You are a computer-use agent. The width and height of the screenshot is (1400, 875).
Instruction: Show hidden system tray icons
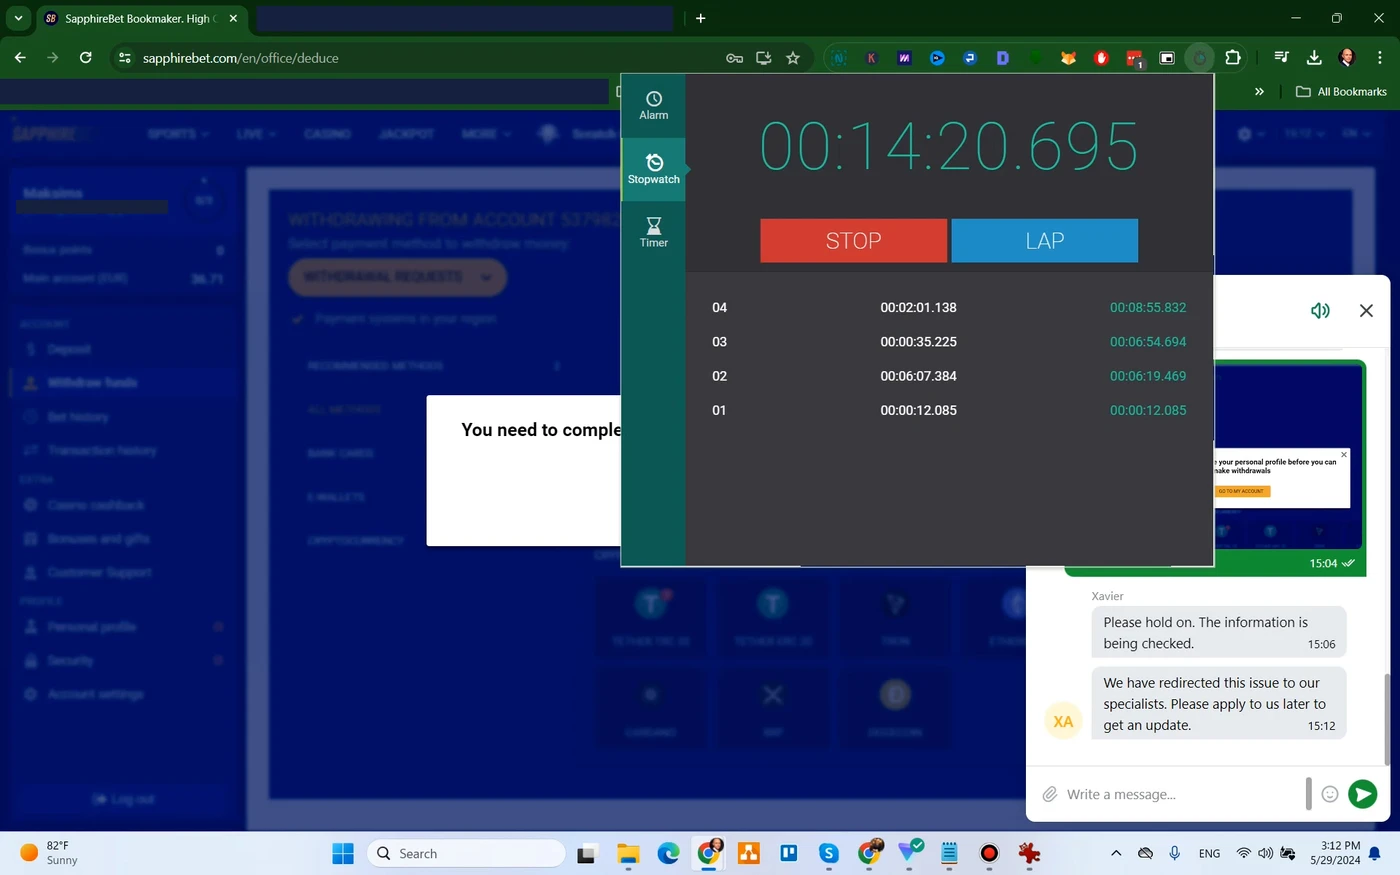1116,853
